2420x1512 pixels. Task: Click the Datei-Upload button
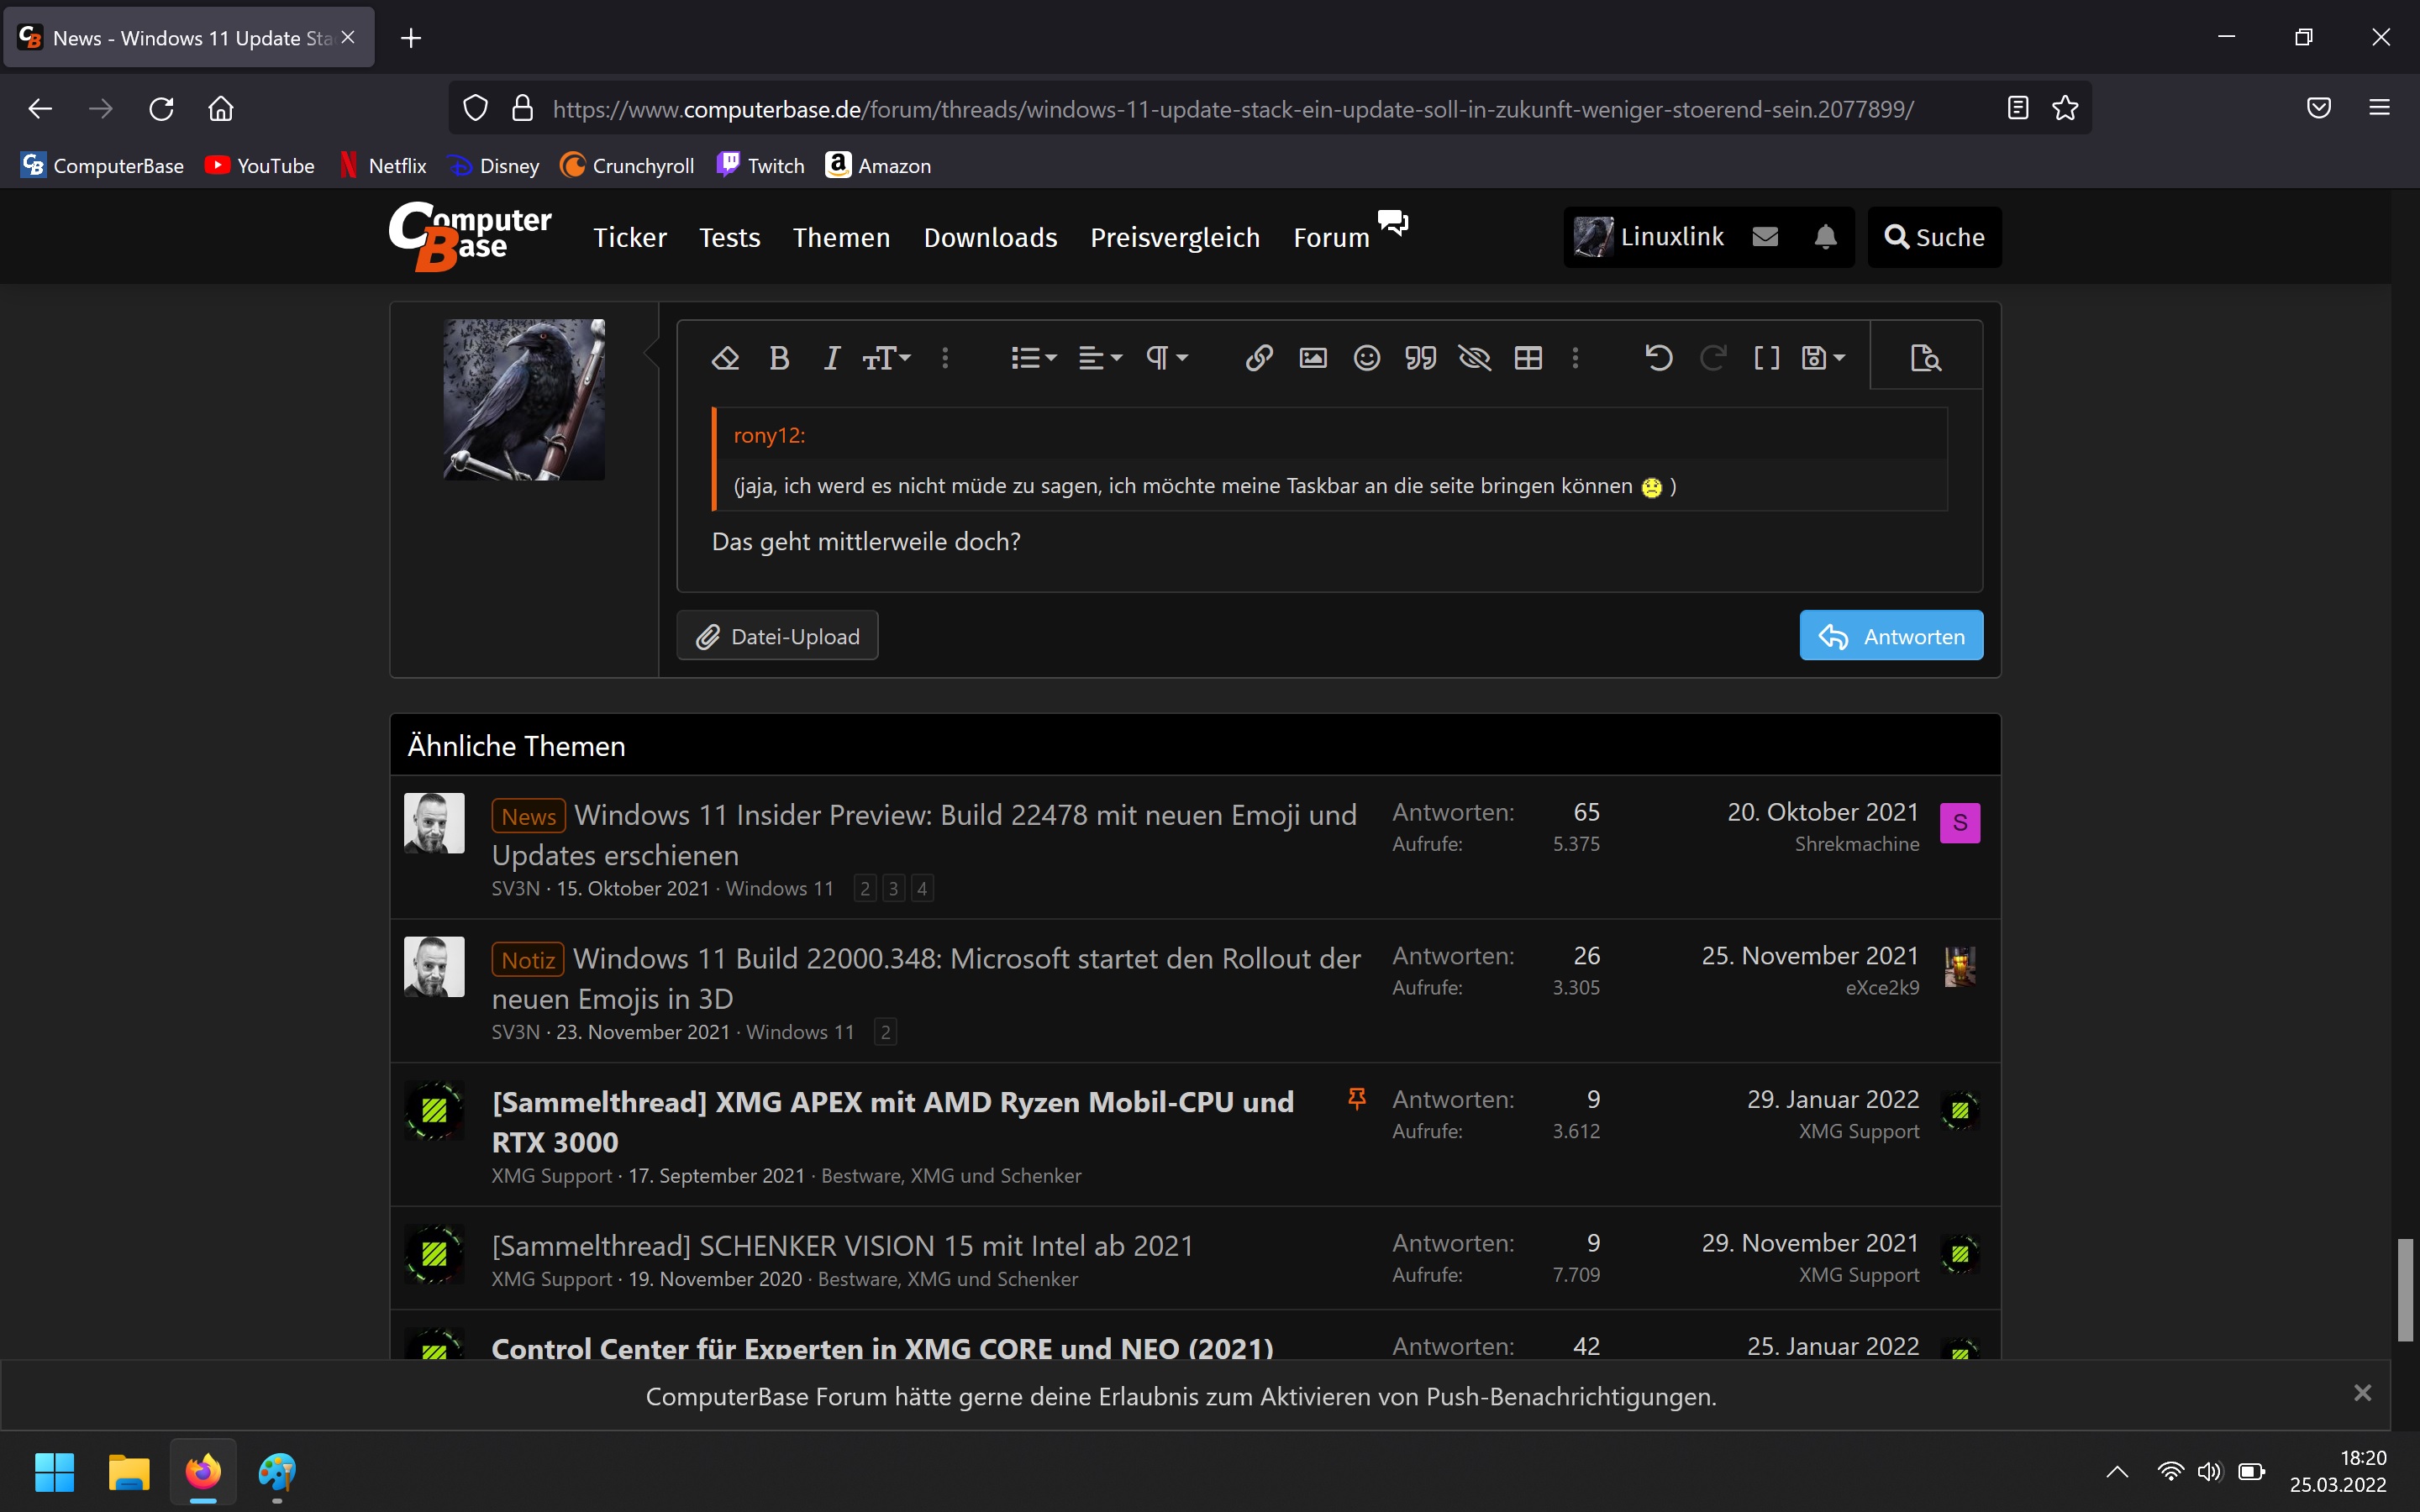click(x=777, y=636)
